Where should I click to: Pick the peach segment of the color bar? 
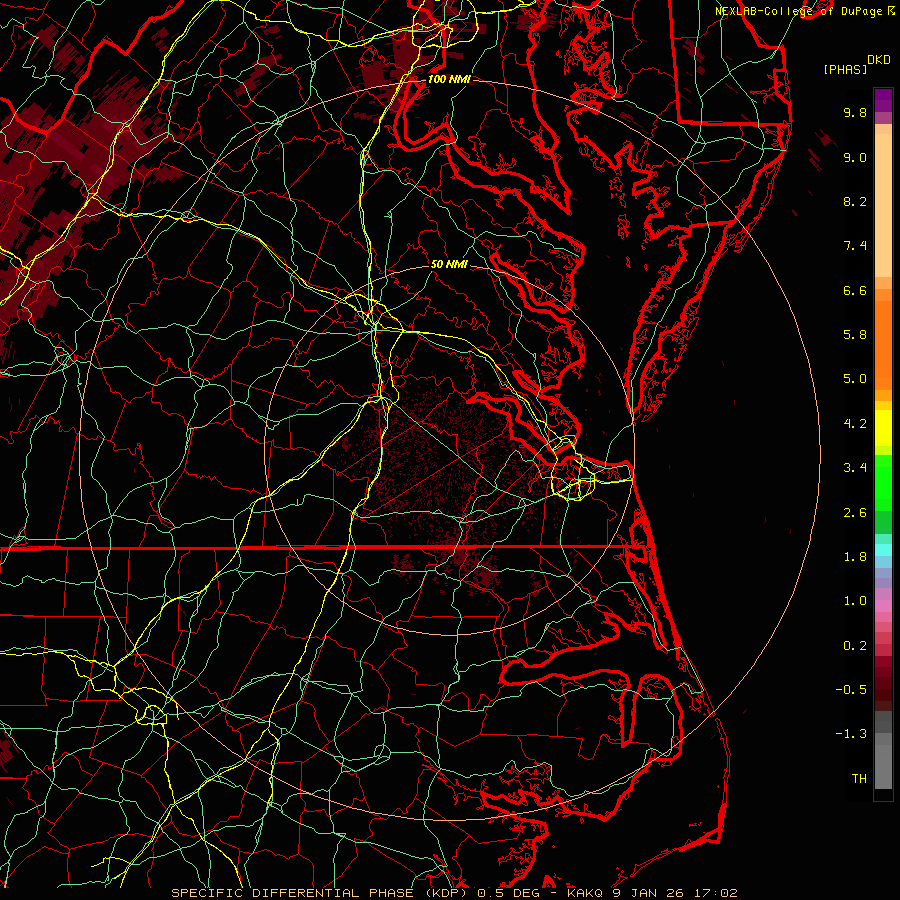click(883, 205)
